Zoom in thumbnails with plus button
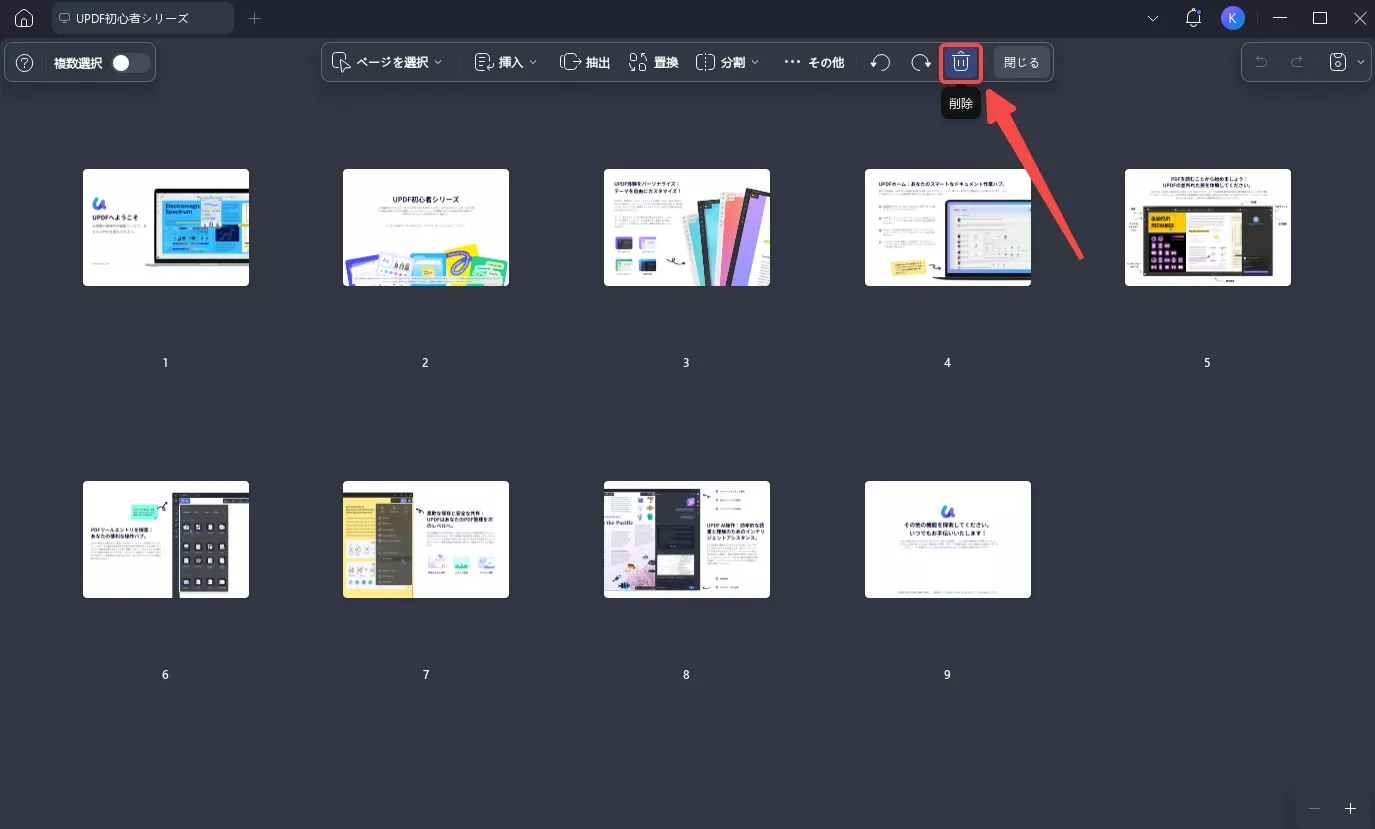This screenshot has width=1375, height=829. [x=1350, y=808]
